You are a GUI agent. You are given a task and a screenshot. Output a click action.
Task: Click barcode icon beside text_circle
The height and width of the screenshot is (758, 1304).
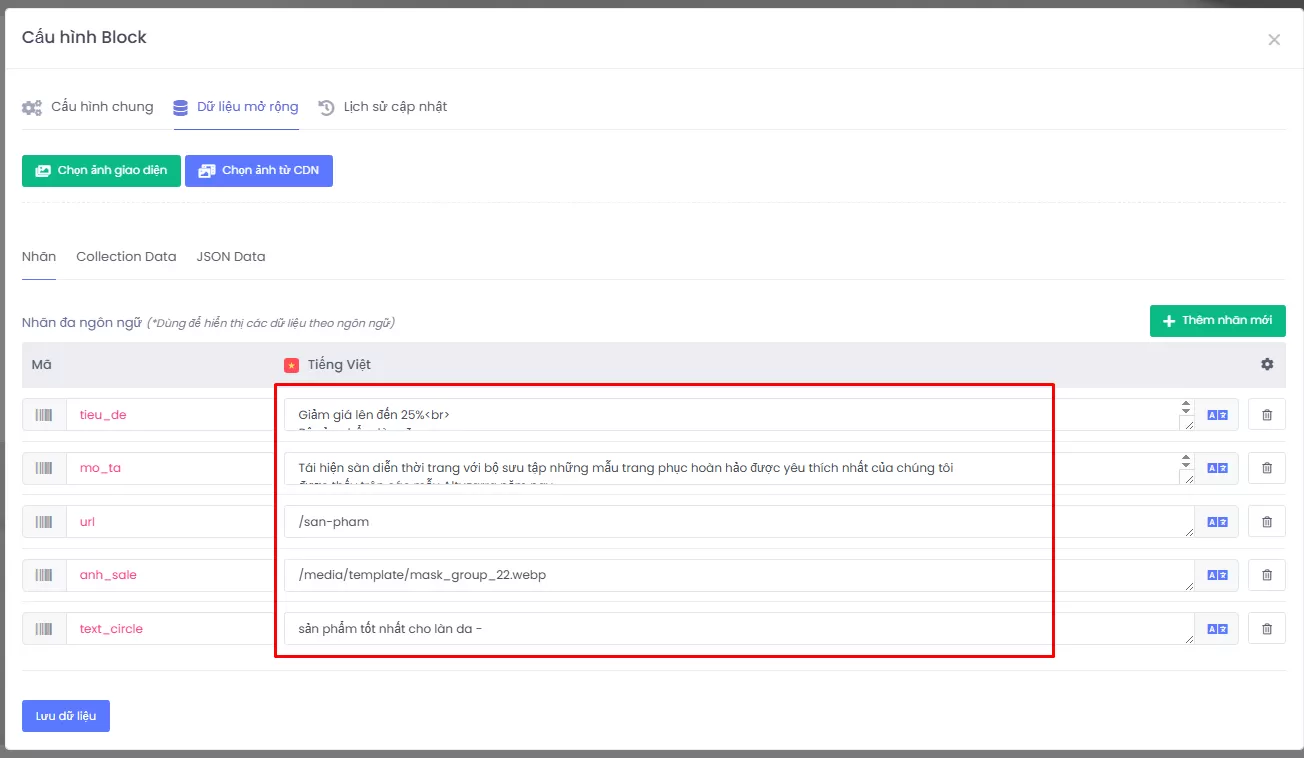click(x=44, y=629)
